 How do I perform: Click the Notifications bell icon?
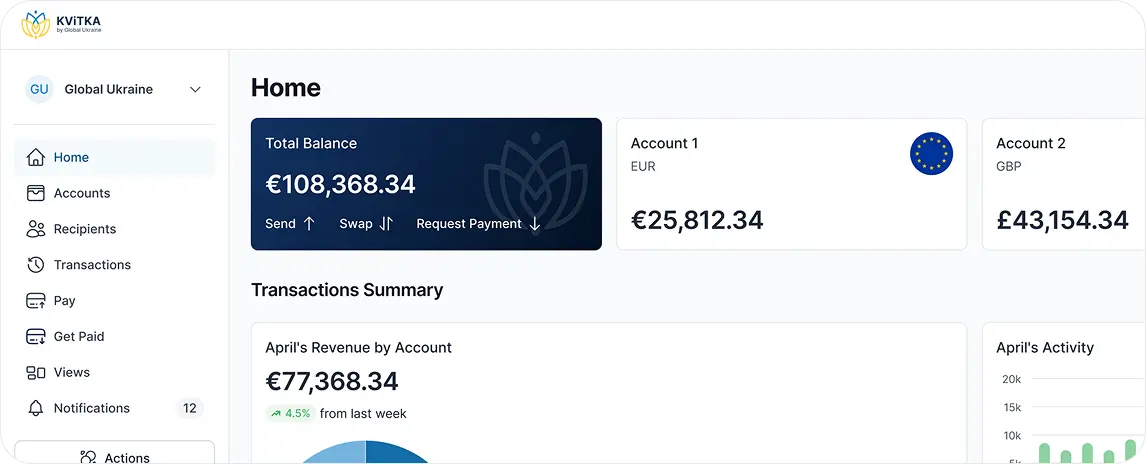click(36, 409)
